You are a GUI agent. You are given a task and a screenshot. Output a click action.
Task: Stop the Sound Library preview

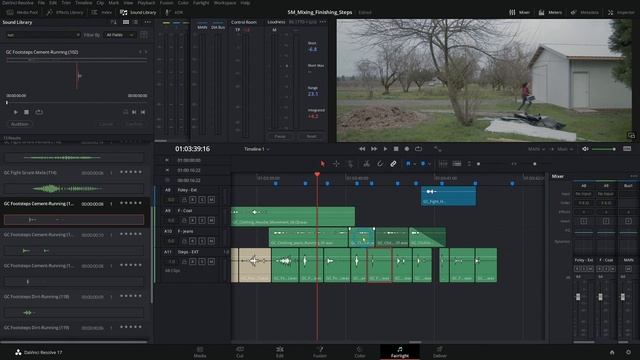(x=27, y=112)
